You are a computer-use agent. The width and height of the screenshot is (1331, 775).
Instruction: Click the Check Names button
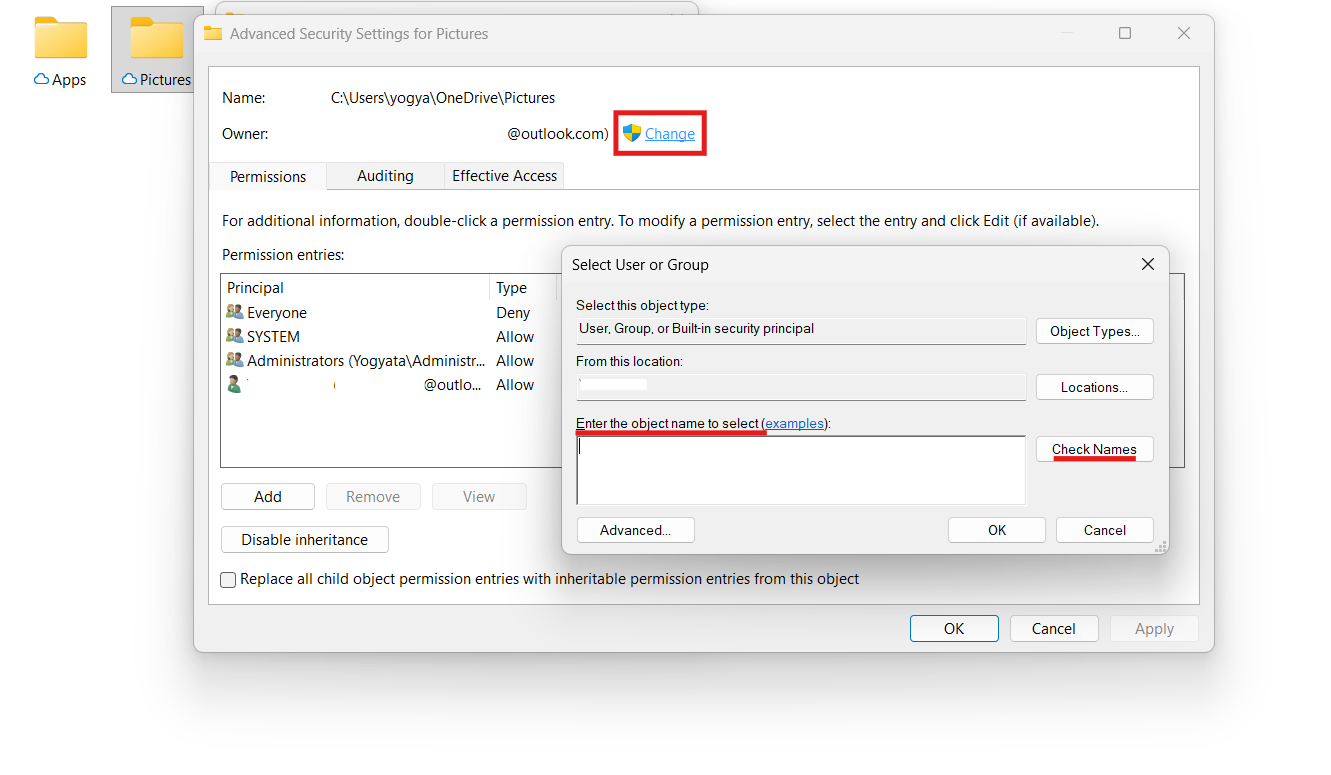pos(1094,448)
